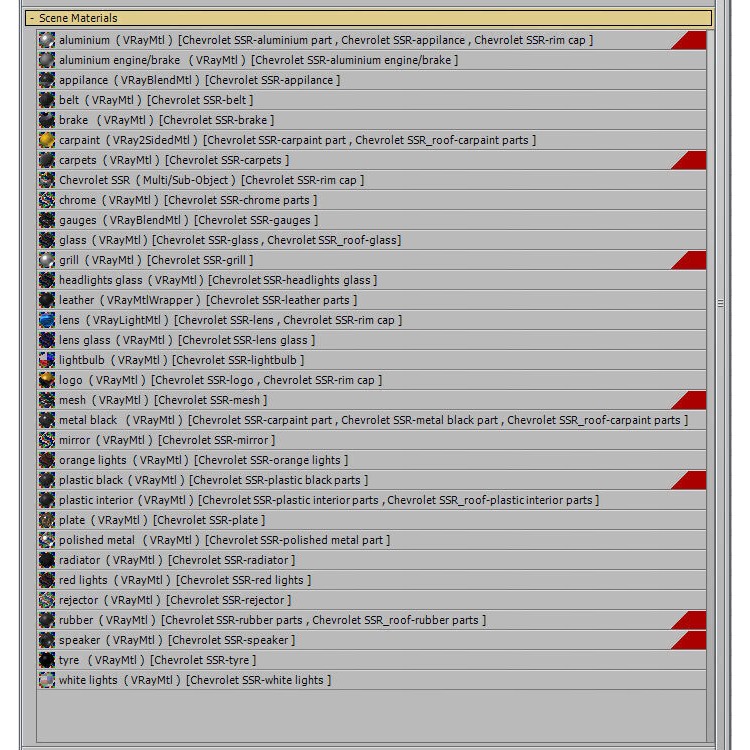This screenshot has height=750, width=750.
Task: Select the plate material icon
Action: tap(47, 520)
